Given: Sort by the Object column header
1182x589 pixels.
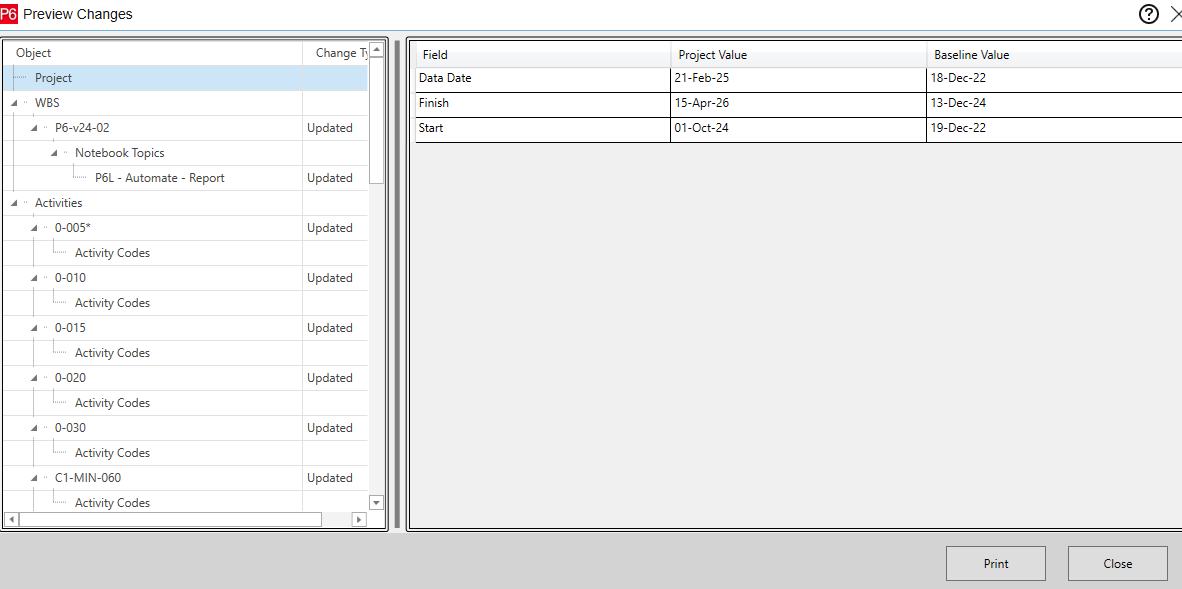Looking at the screenshot, I should [150, 52].
